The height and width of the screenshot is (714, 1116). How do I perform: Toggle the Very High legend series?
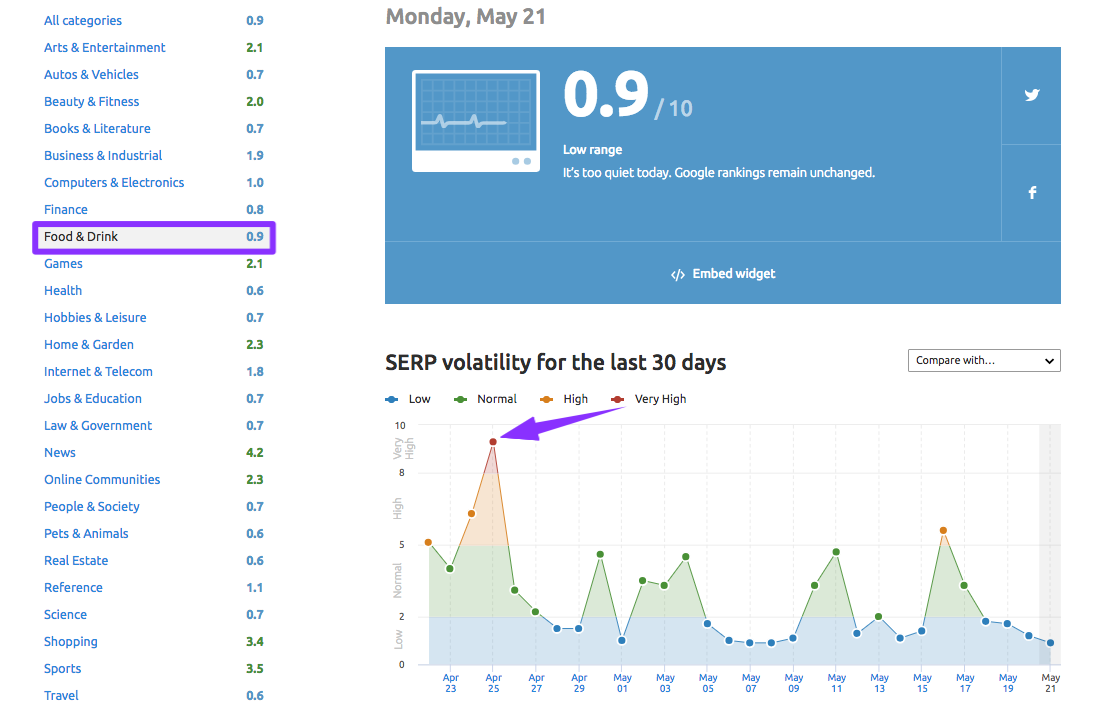tap(649, 399)
